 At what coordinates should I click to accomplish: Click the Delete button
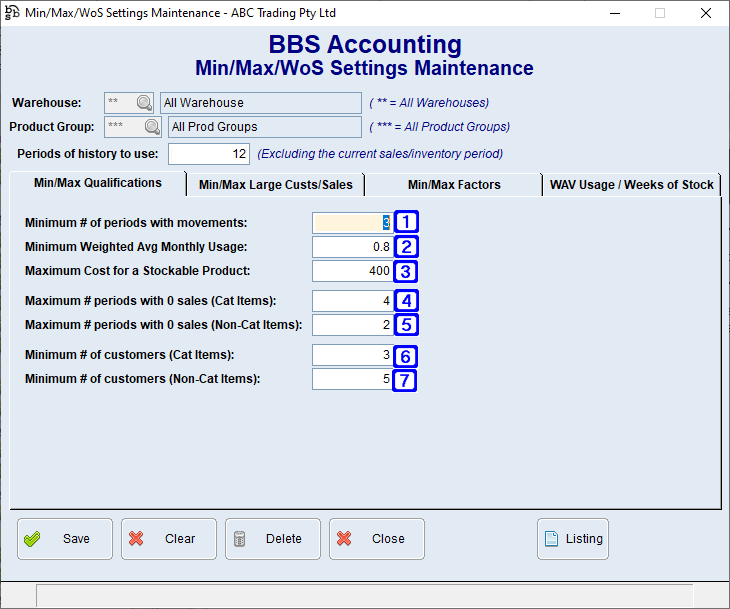pyautogui.click(x=273, y=539)
